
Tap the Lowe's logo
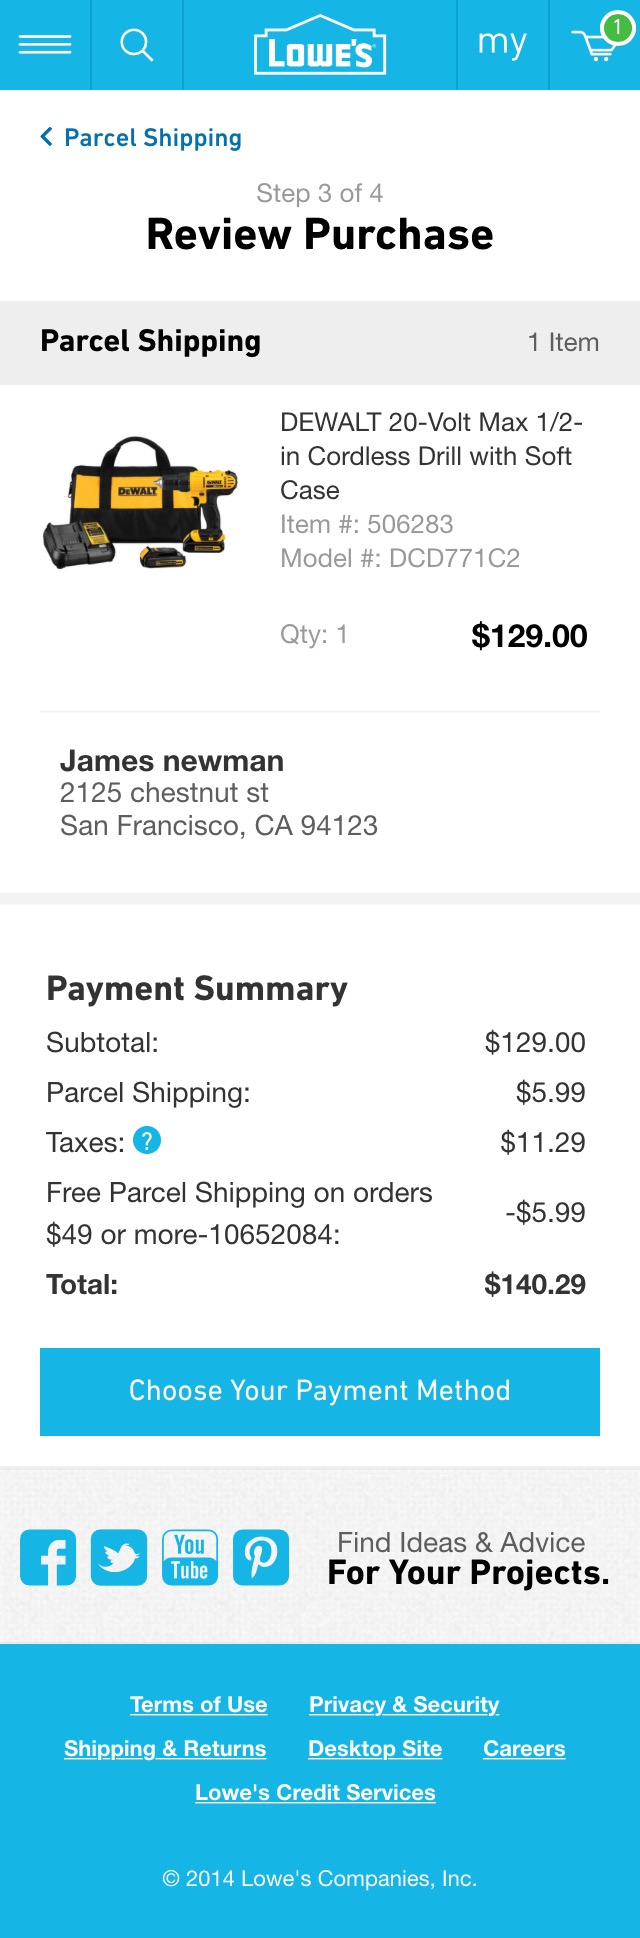tap(320, 42)
